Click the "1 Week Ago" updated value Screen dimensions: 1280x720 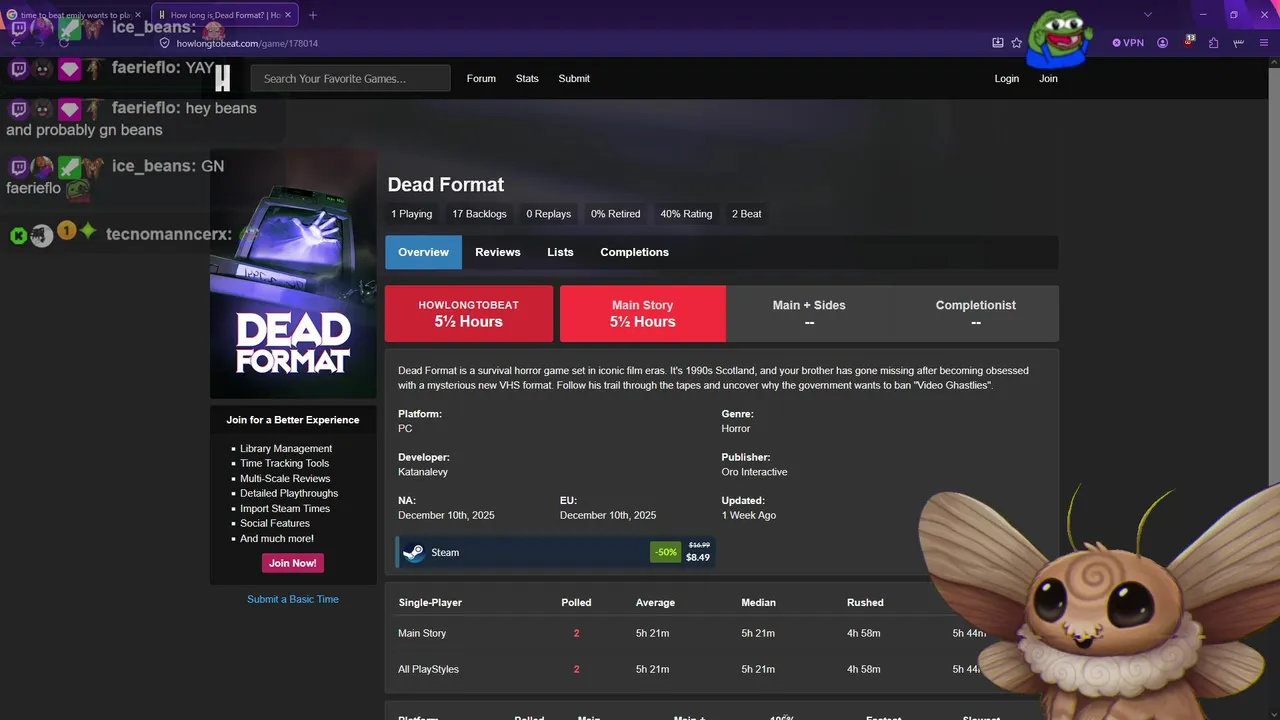pos(749,515)
